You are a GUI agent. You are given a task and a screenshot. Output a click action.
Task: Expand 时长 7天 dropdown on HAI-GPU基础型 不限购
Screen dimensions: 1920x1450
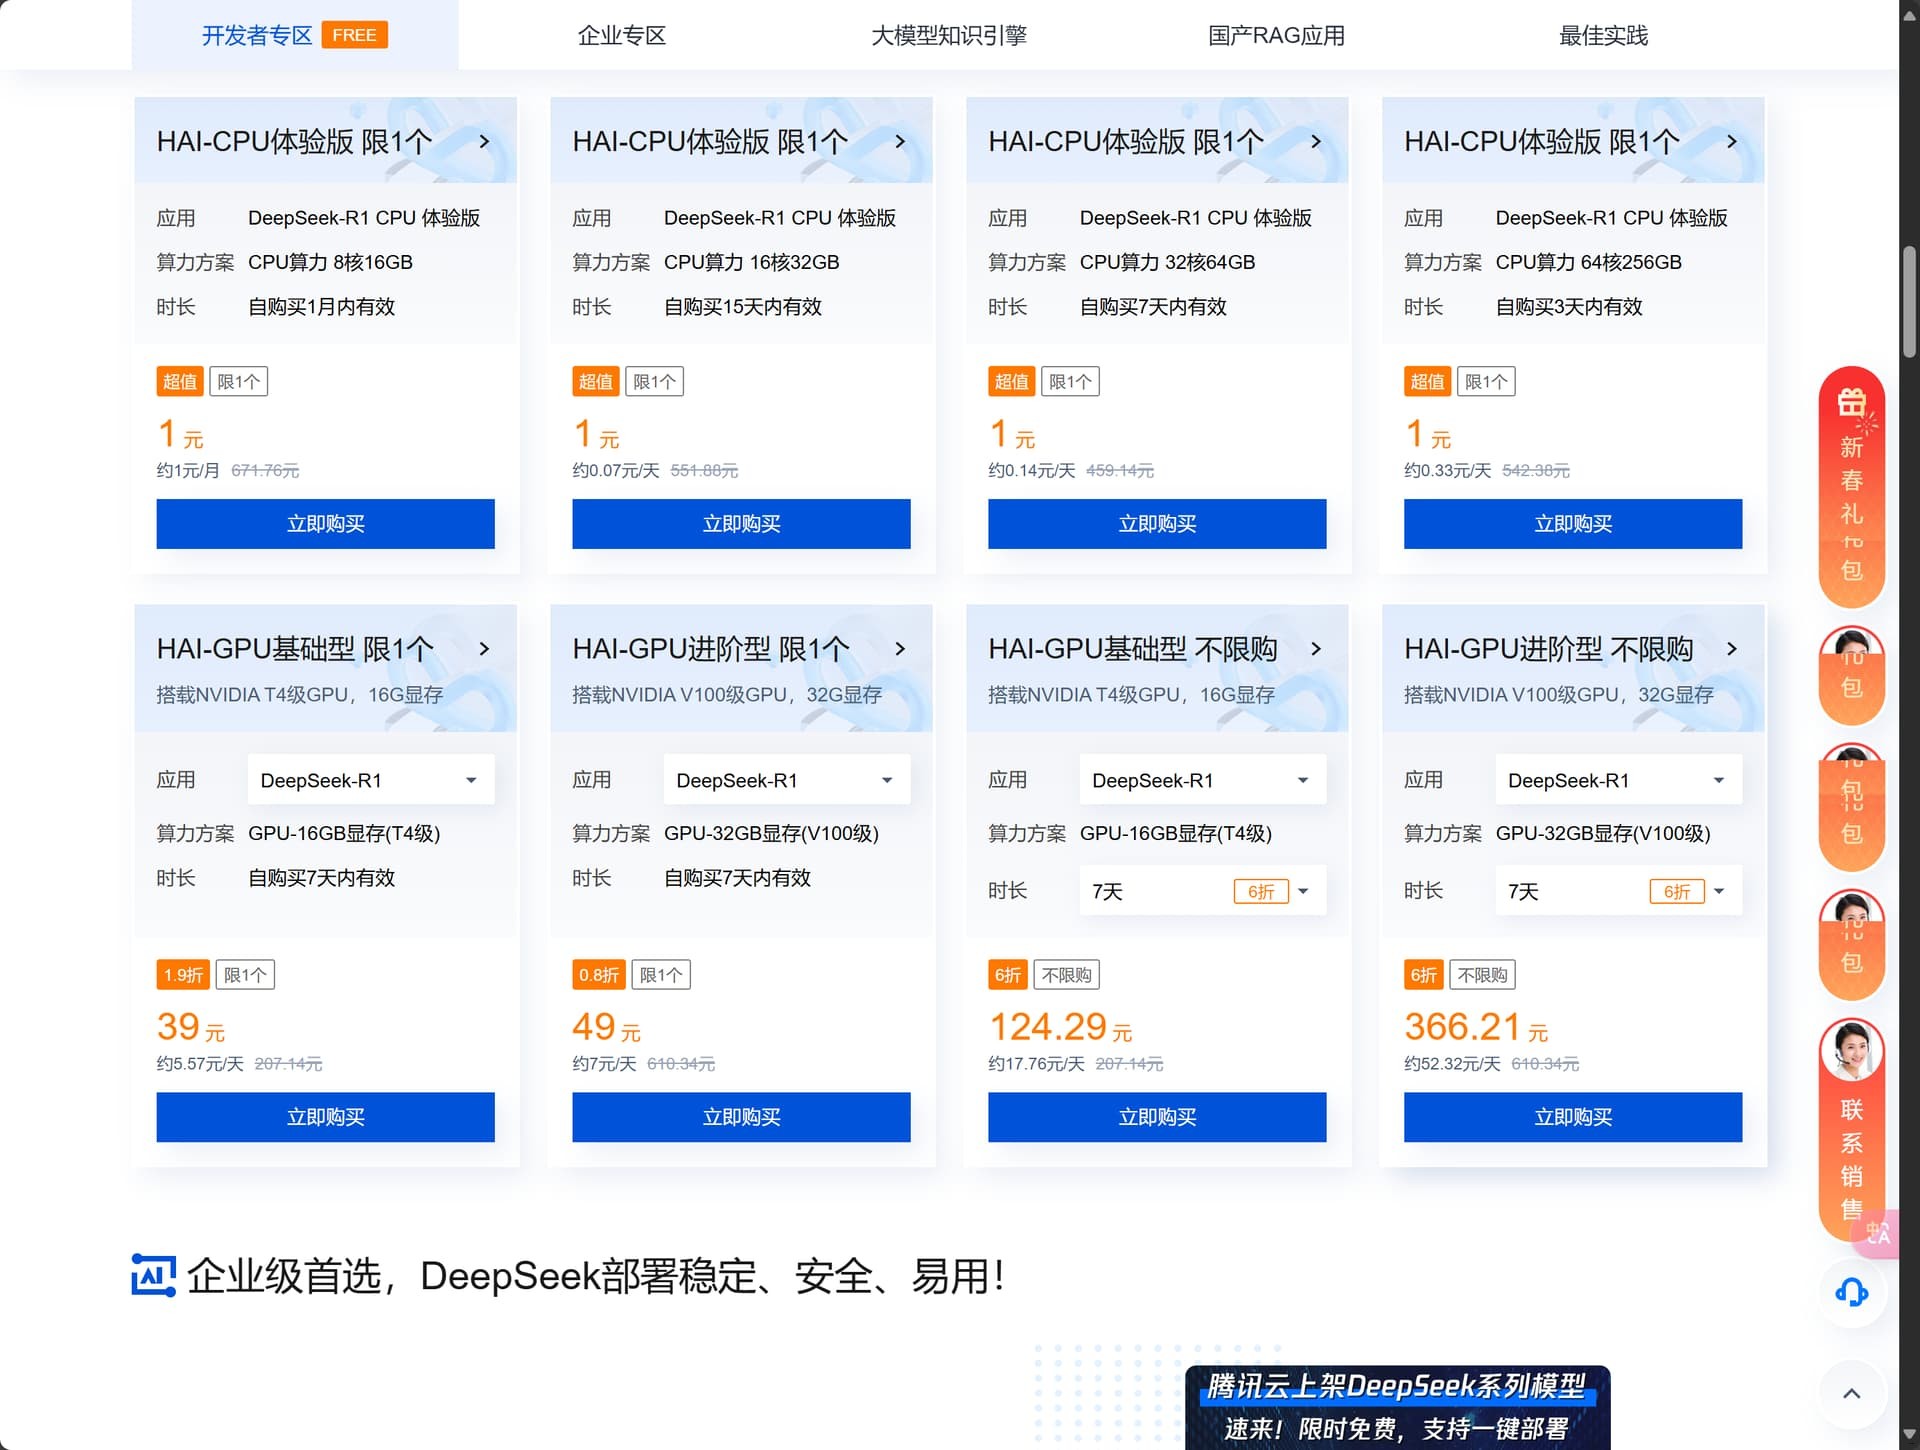point(1202,891)
